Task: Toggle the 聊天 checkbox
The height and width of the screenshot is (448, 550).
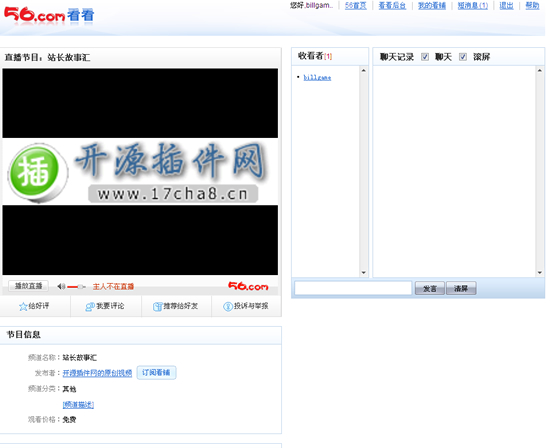Action: pos(425,57)
